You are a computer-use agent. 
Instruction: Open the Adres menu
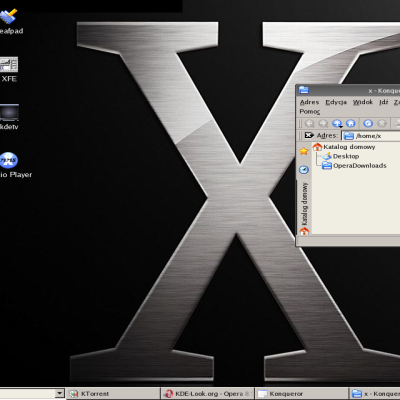[x=309, y=102]
